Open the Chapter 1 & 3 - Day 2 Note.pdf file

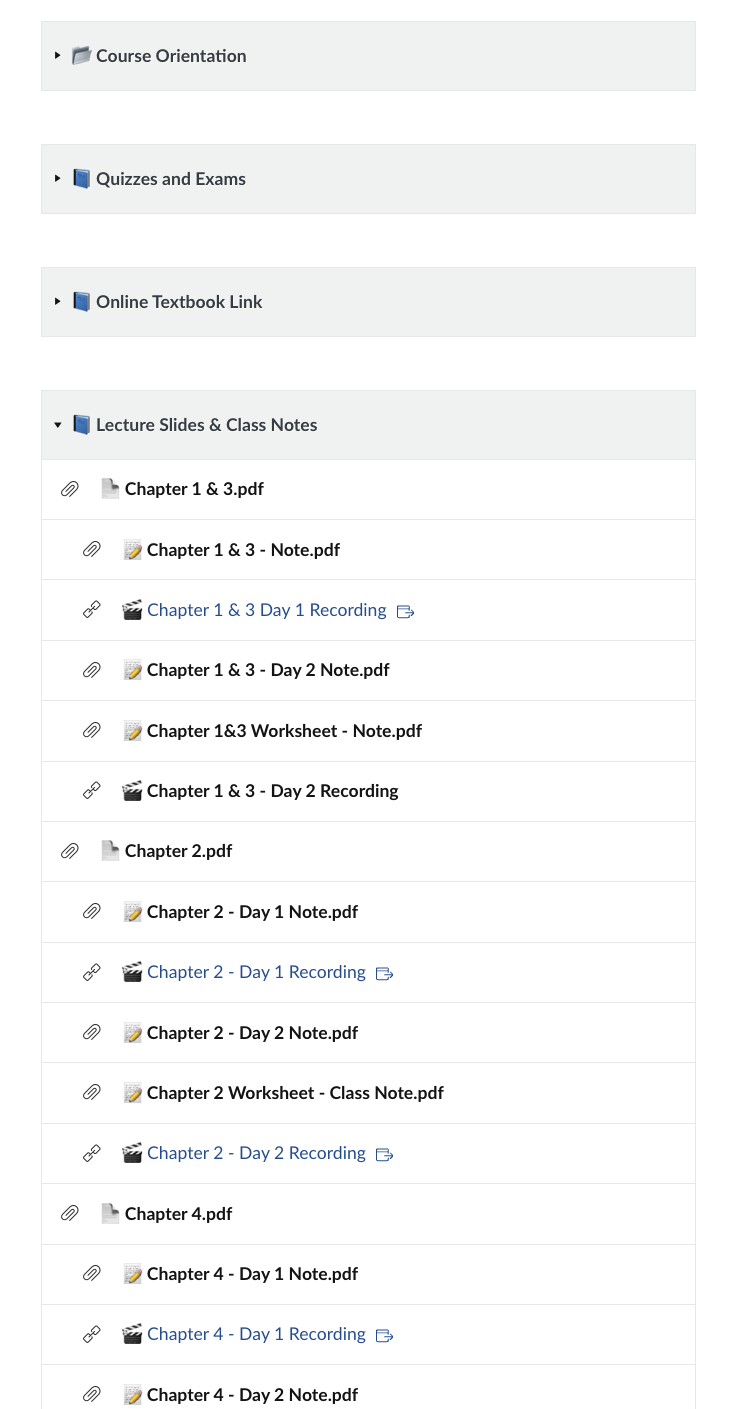coord(268,670)
